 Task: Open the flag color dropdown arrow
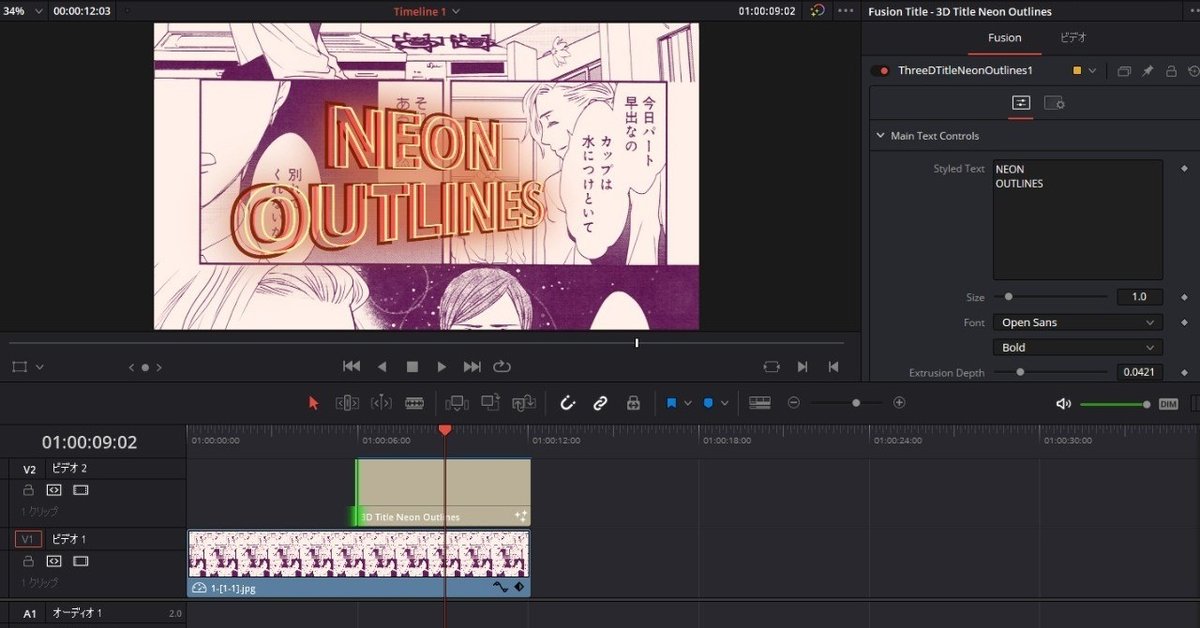pyautogui.click(x=688, y=403)
